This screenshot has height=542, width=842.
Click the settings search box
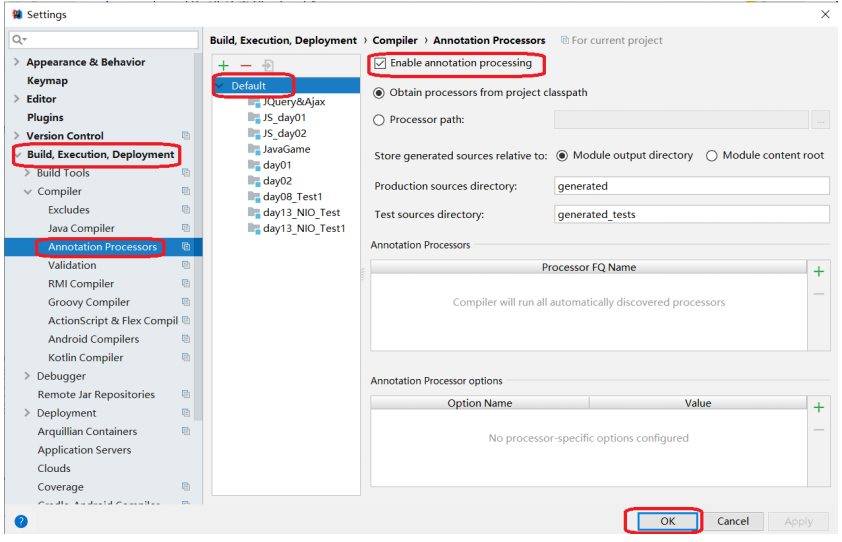(104, 40)
